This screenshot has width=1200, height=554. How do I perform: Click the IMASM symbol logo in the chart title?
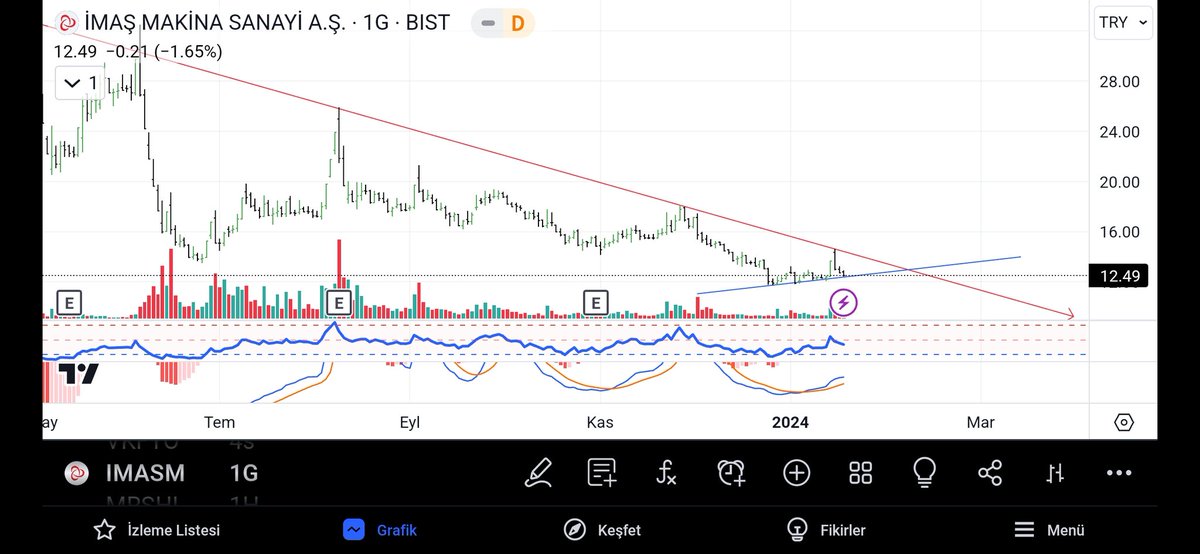pyautogui.click(x=67, y=22)
